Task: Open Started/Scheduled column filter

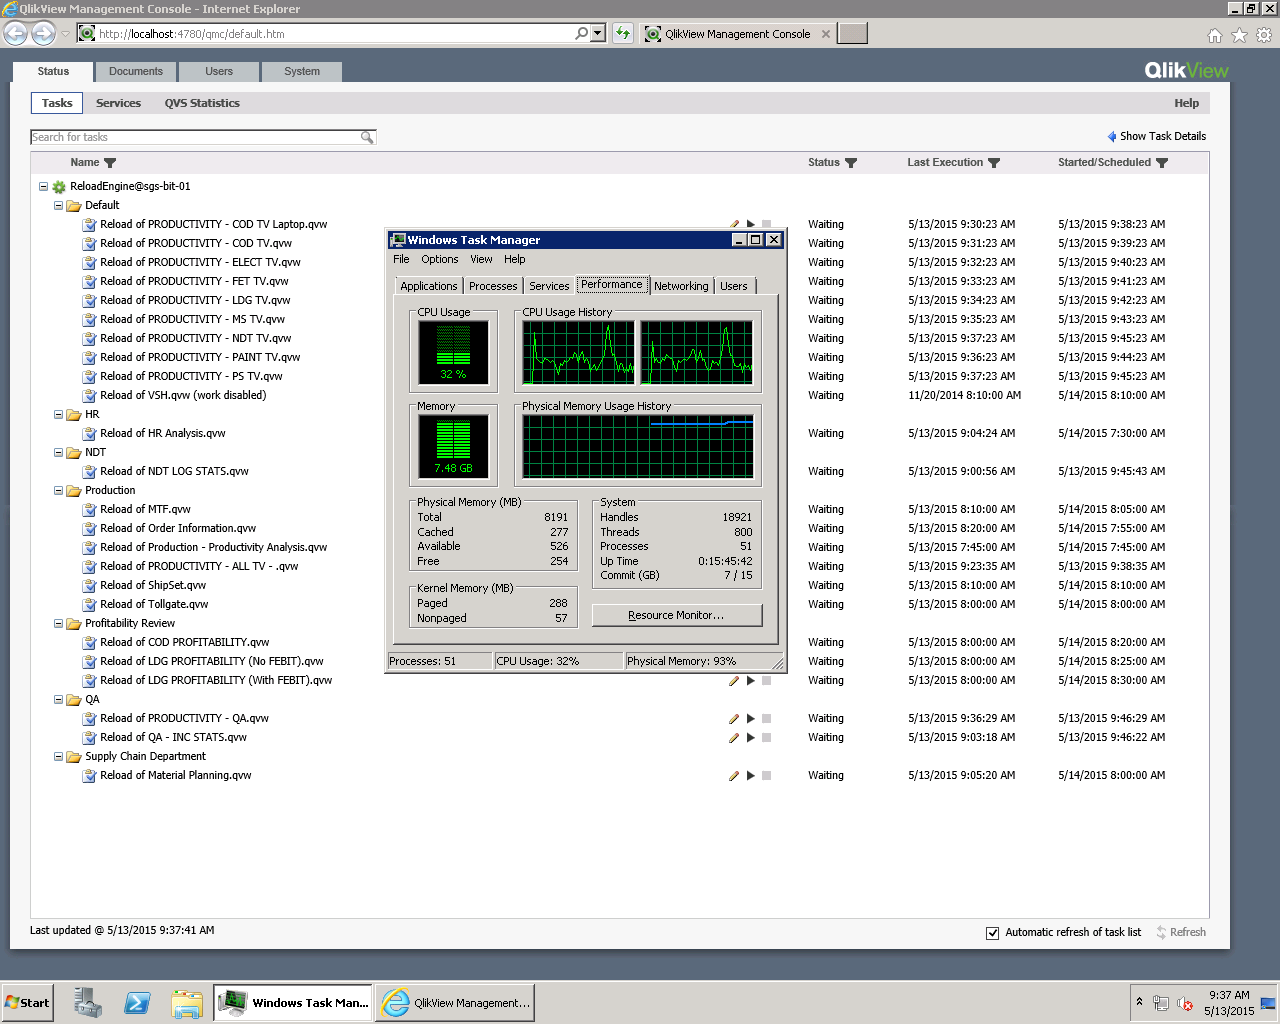Action: [1162, 163]
